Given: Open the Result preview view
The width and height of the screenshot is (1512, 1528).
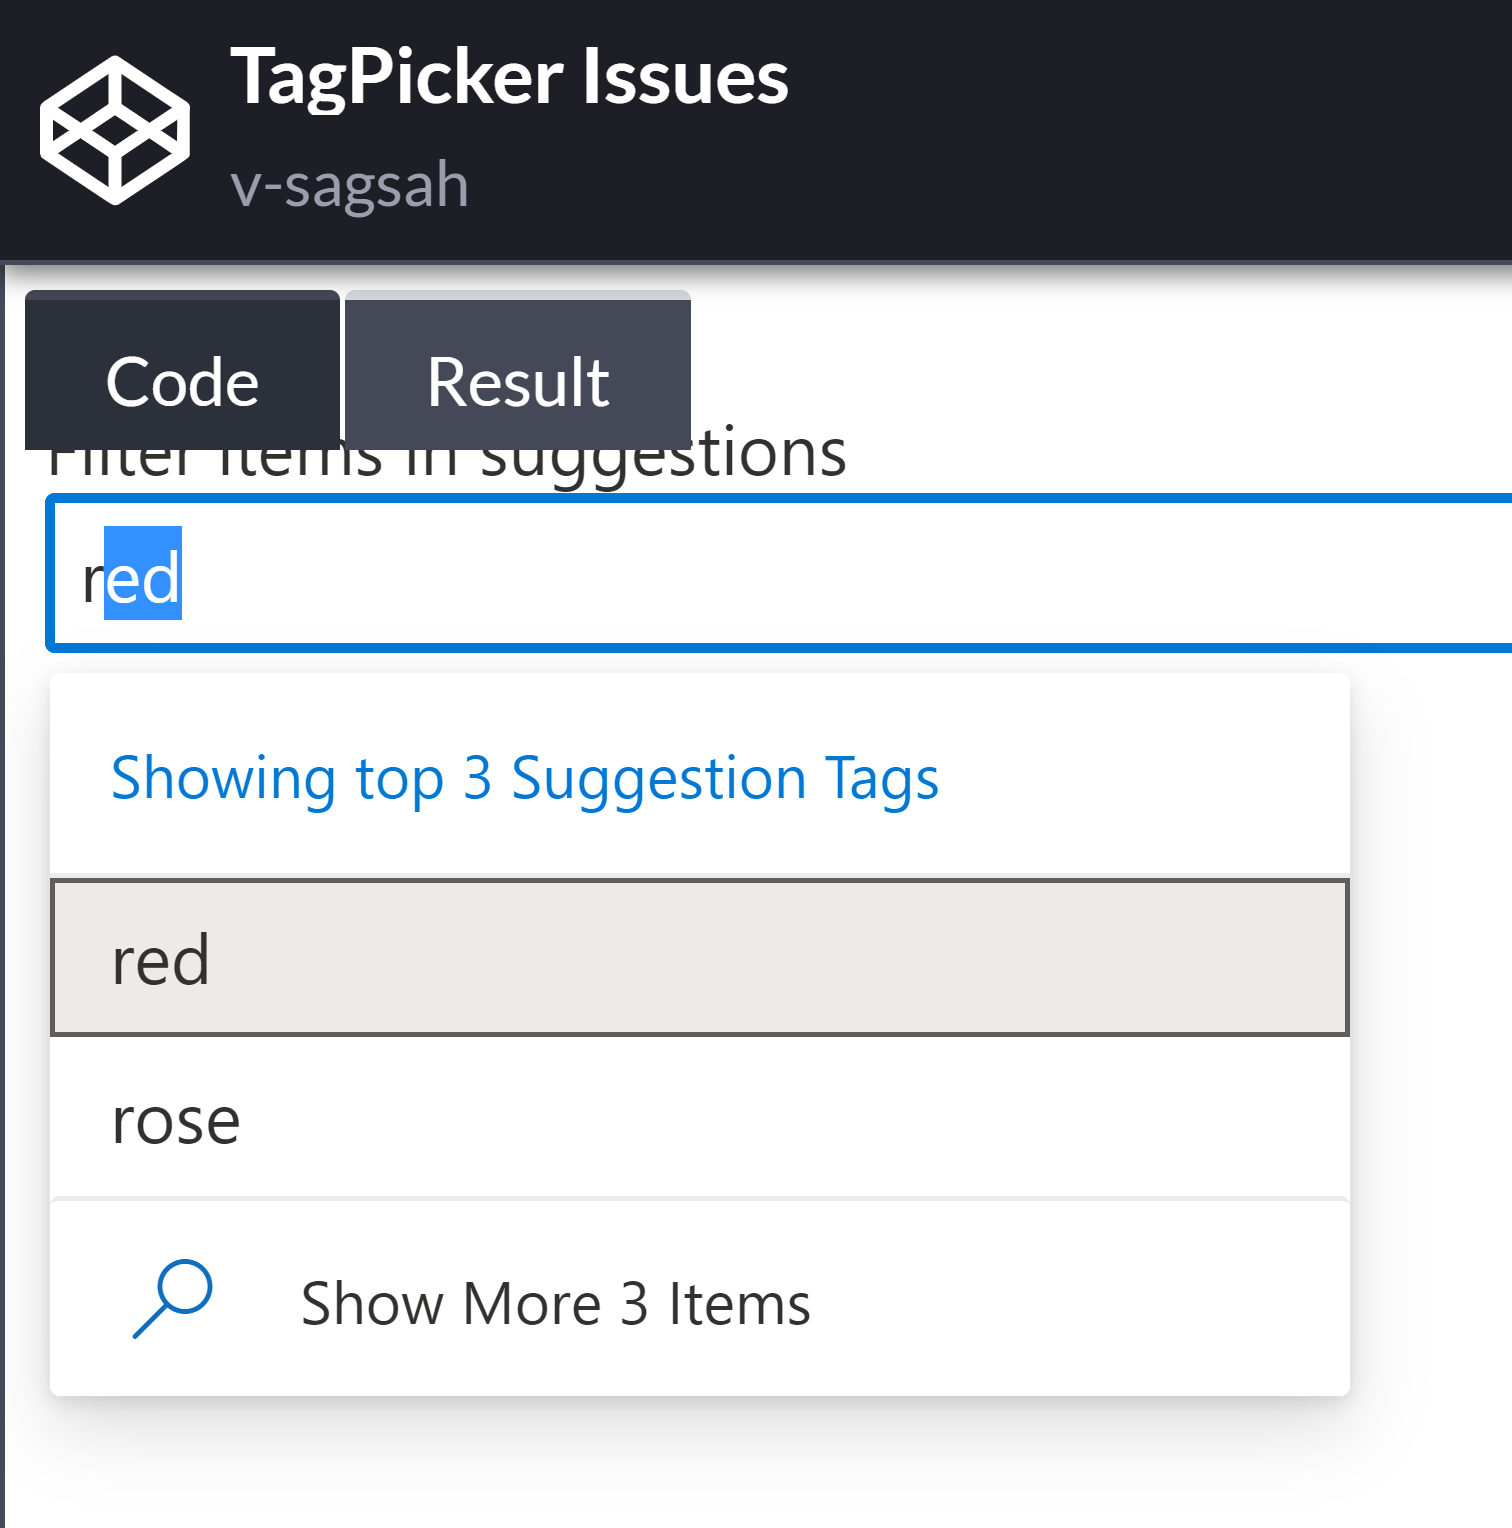Looking at the screenshot, I should (517, 381).
